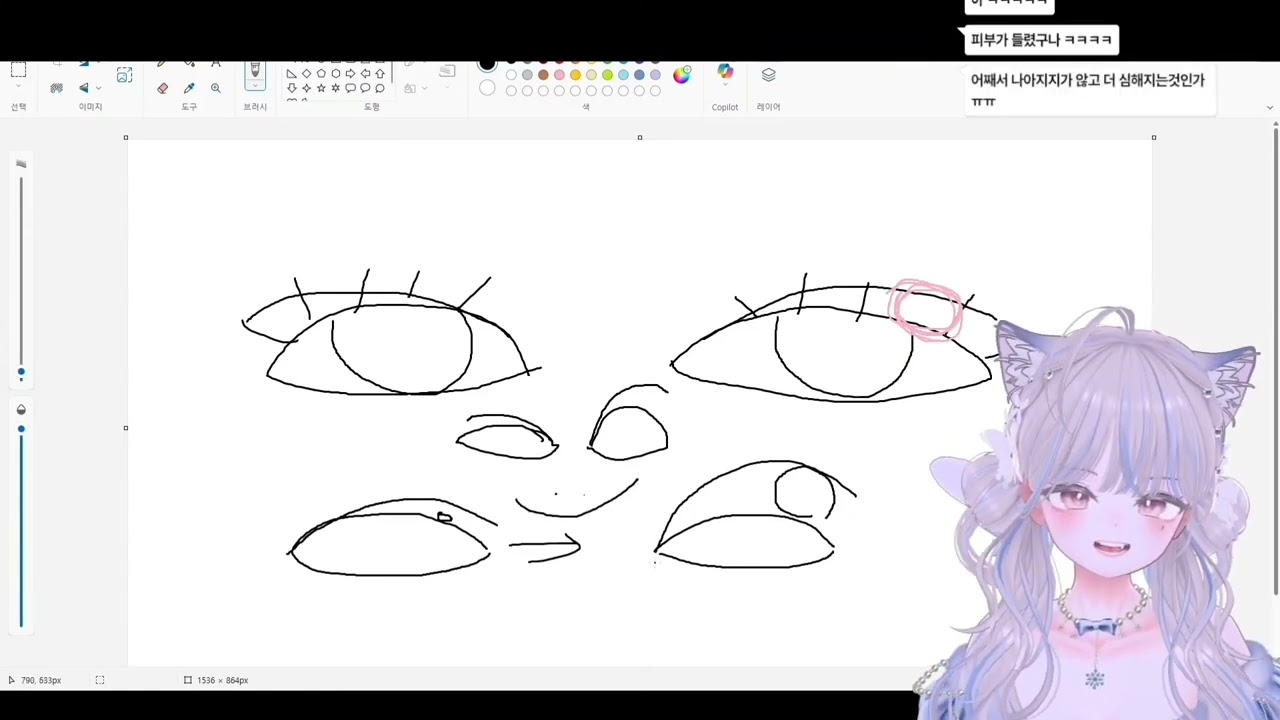Choose the lavender palette swatch
Screen dimensions: 1280x720
click(x=655, y=75)
